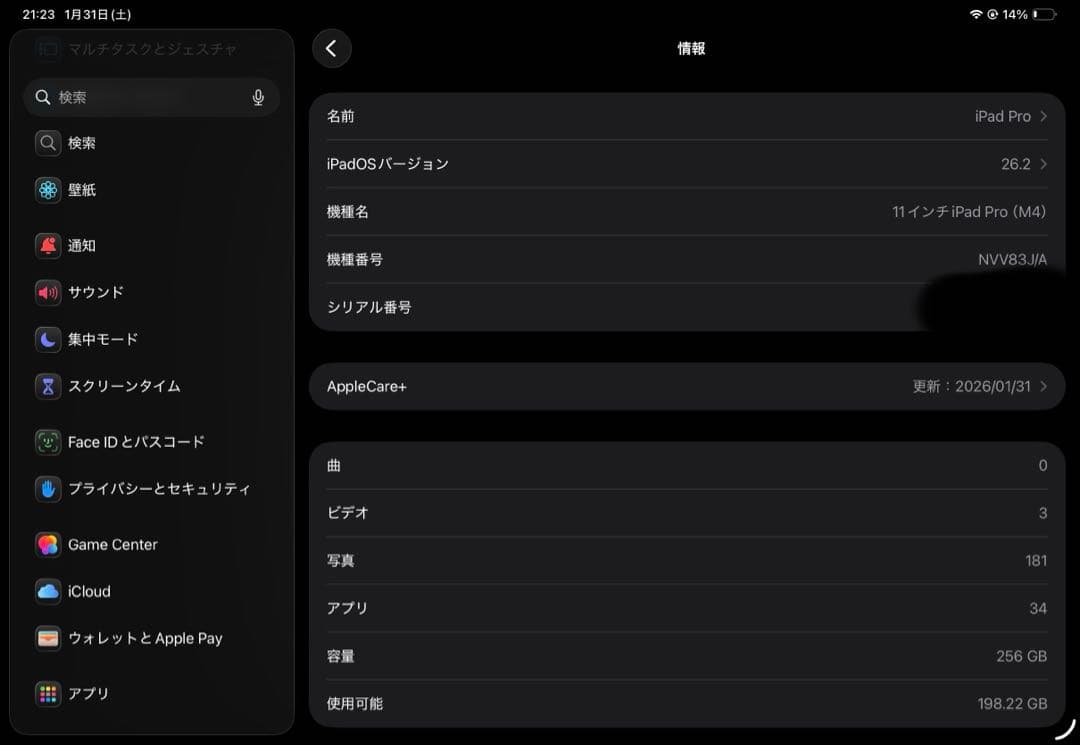Activate voice search with the microphone icon
The width and height of the screenshot is (1080, 745).
258,97
